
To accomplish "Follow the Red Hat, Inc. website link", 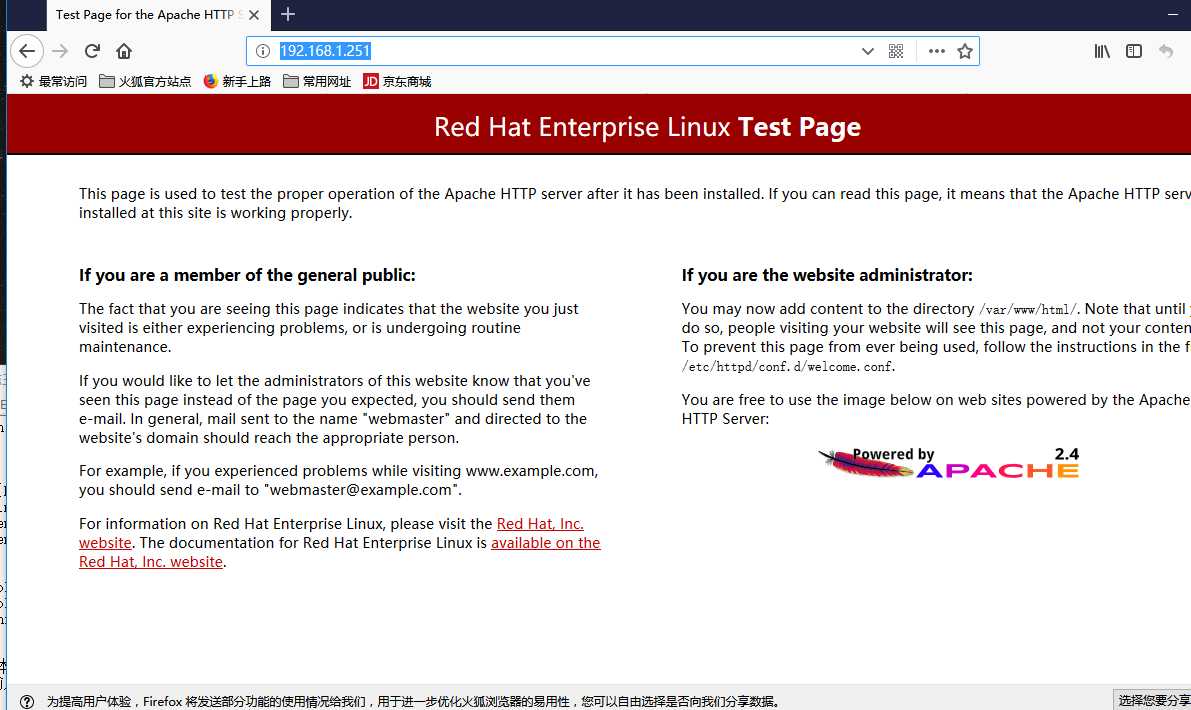I will click(540, 524).
